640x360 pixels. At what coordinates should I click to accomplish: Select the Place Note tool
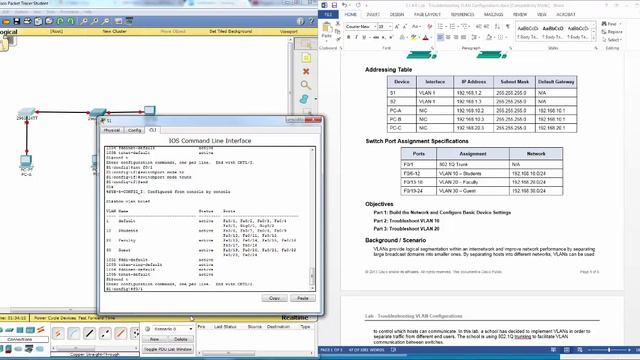(306, 58)
